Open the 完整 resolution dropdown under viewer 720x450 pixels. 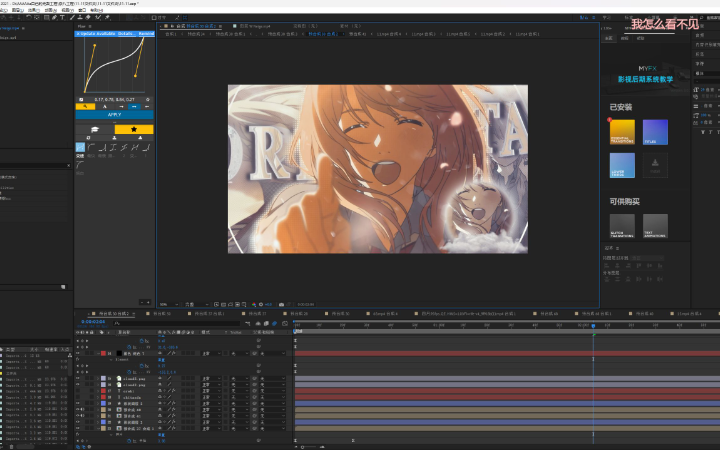pos(197,304)
